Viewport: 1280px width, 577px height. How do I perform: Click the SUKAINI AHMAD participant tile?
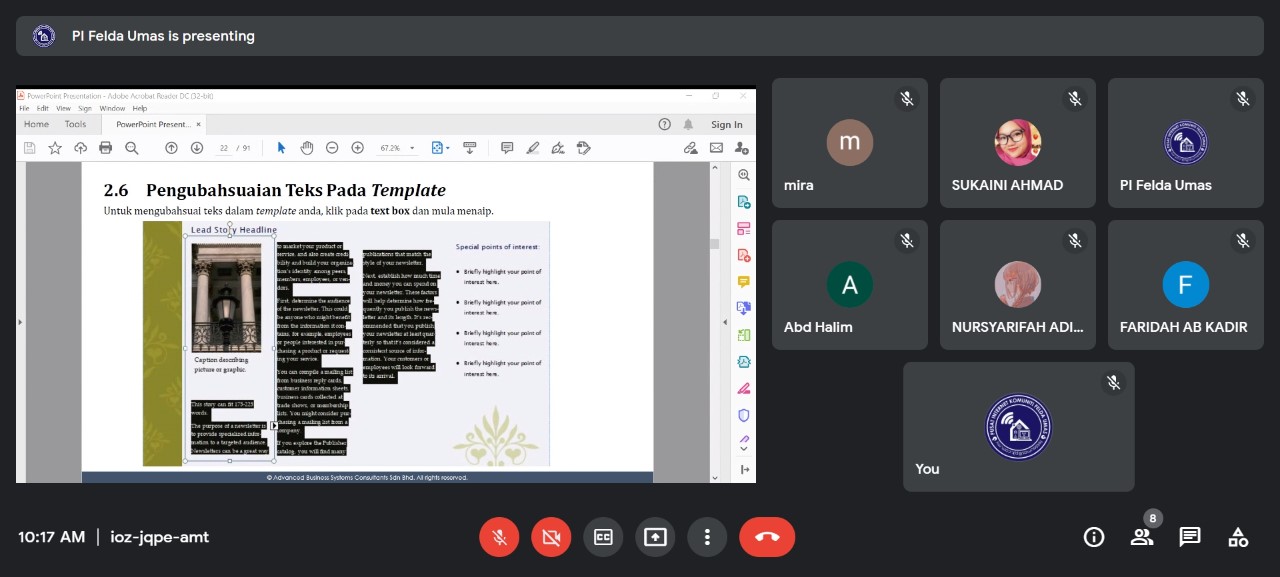1017,143
